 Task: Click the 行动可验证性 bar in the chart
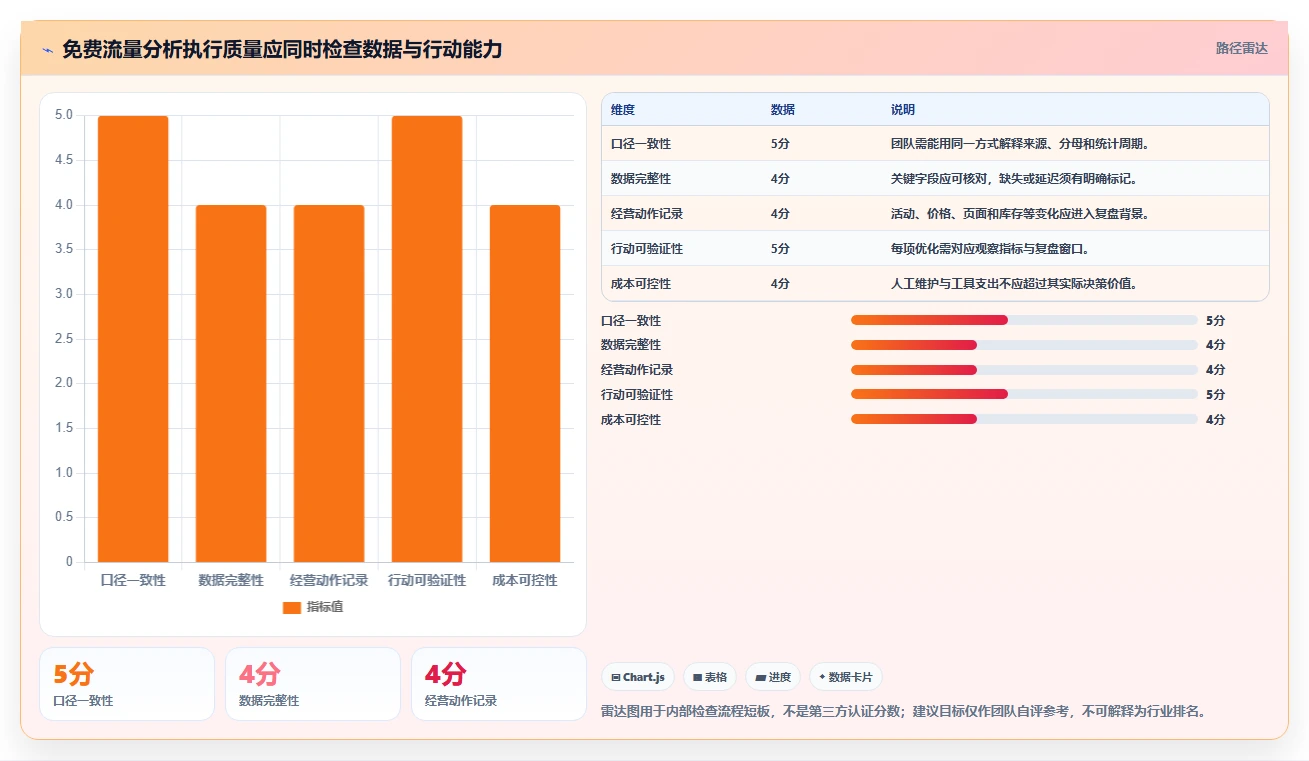click(x=427, y=339)
